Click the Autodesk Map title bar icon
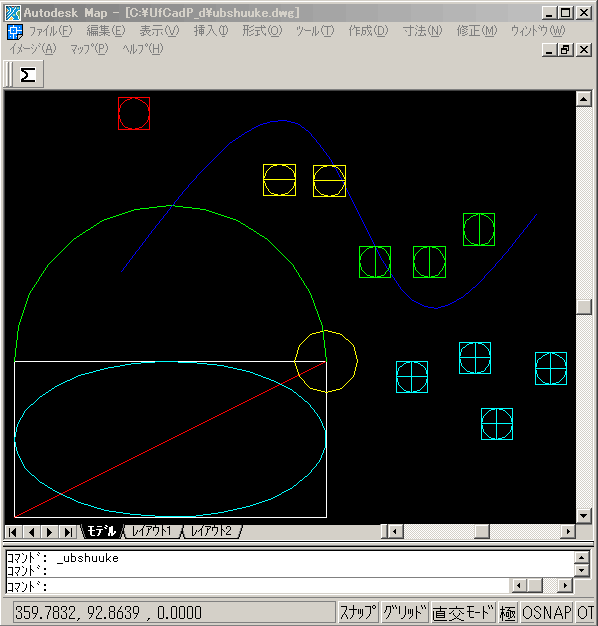The image size is (598, 626). coord(13,13)
